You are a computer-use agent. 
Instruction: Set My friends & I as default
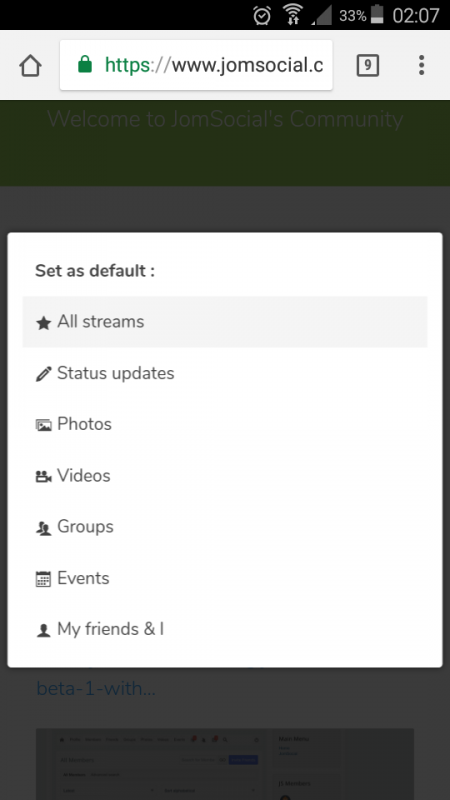click(x=225, y=629)
